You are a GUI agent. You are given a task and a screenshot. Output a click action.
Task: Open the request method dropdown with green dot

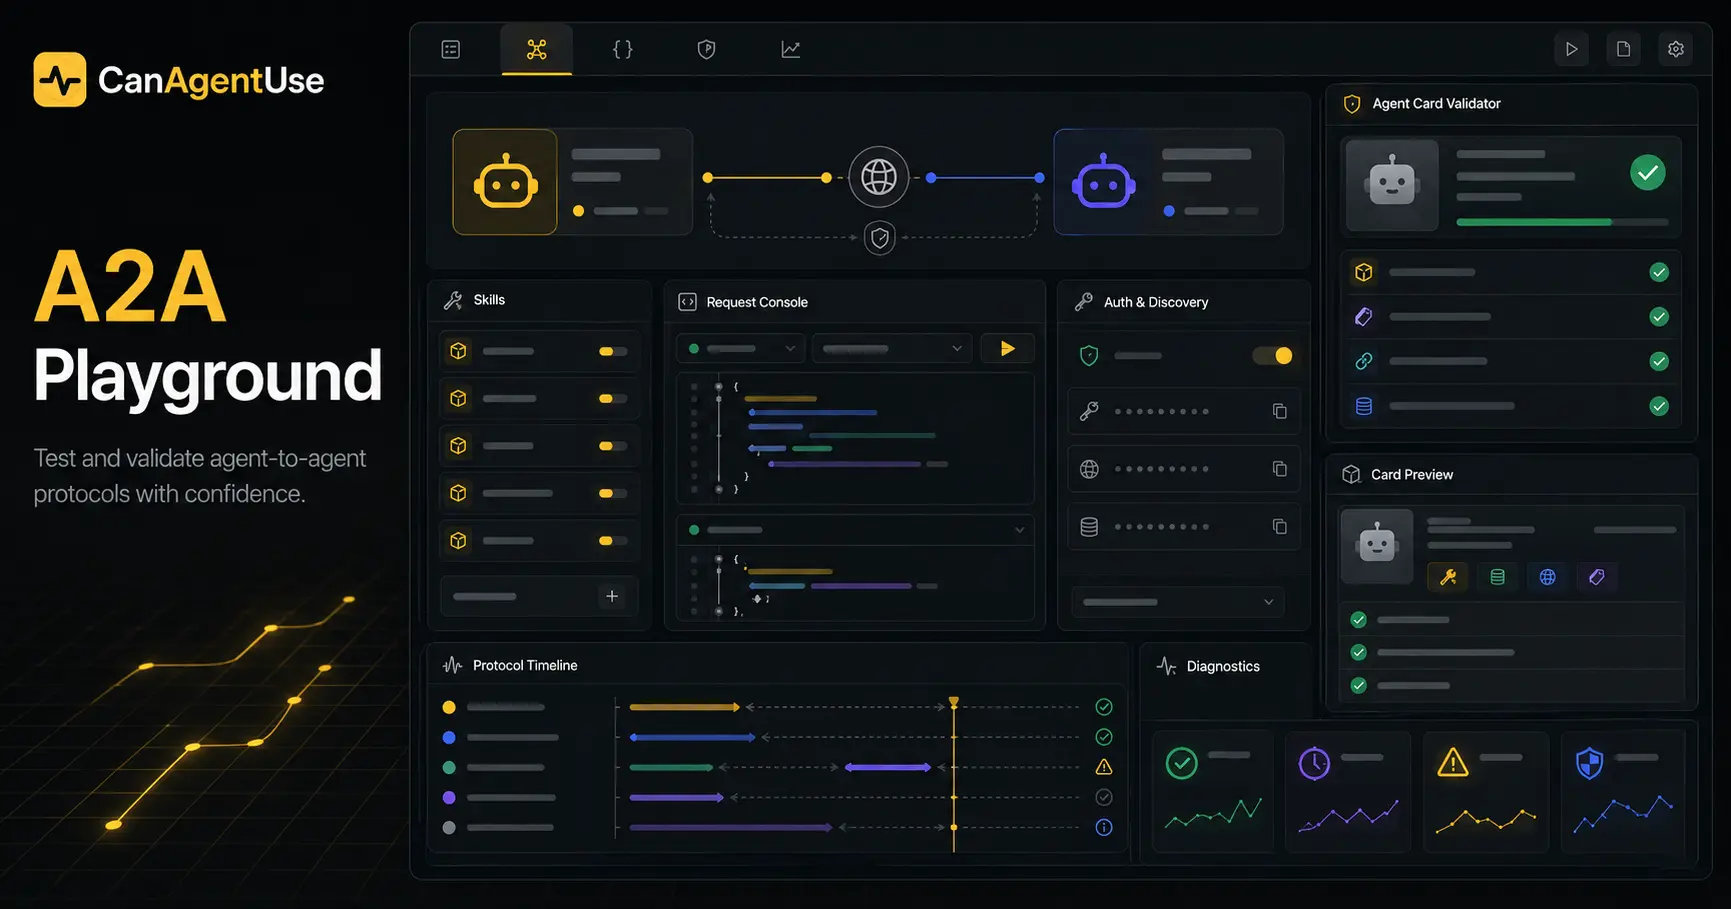point(741,349)
